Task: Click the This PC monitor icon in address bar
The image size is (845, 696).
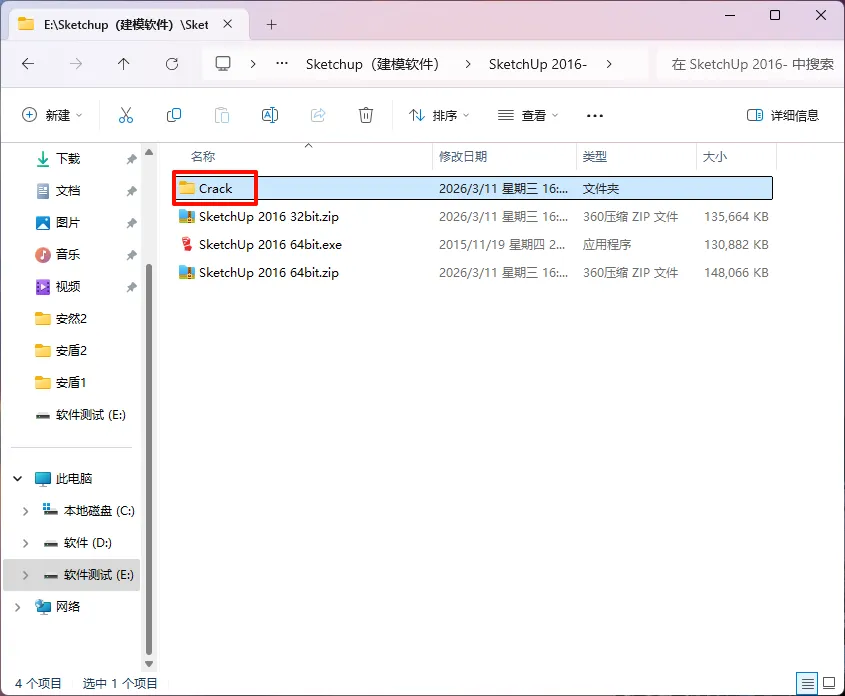Action: click(223, 64)
